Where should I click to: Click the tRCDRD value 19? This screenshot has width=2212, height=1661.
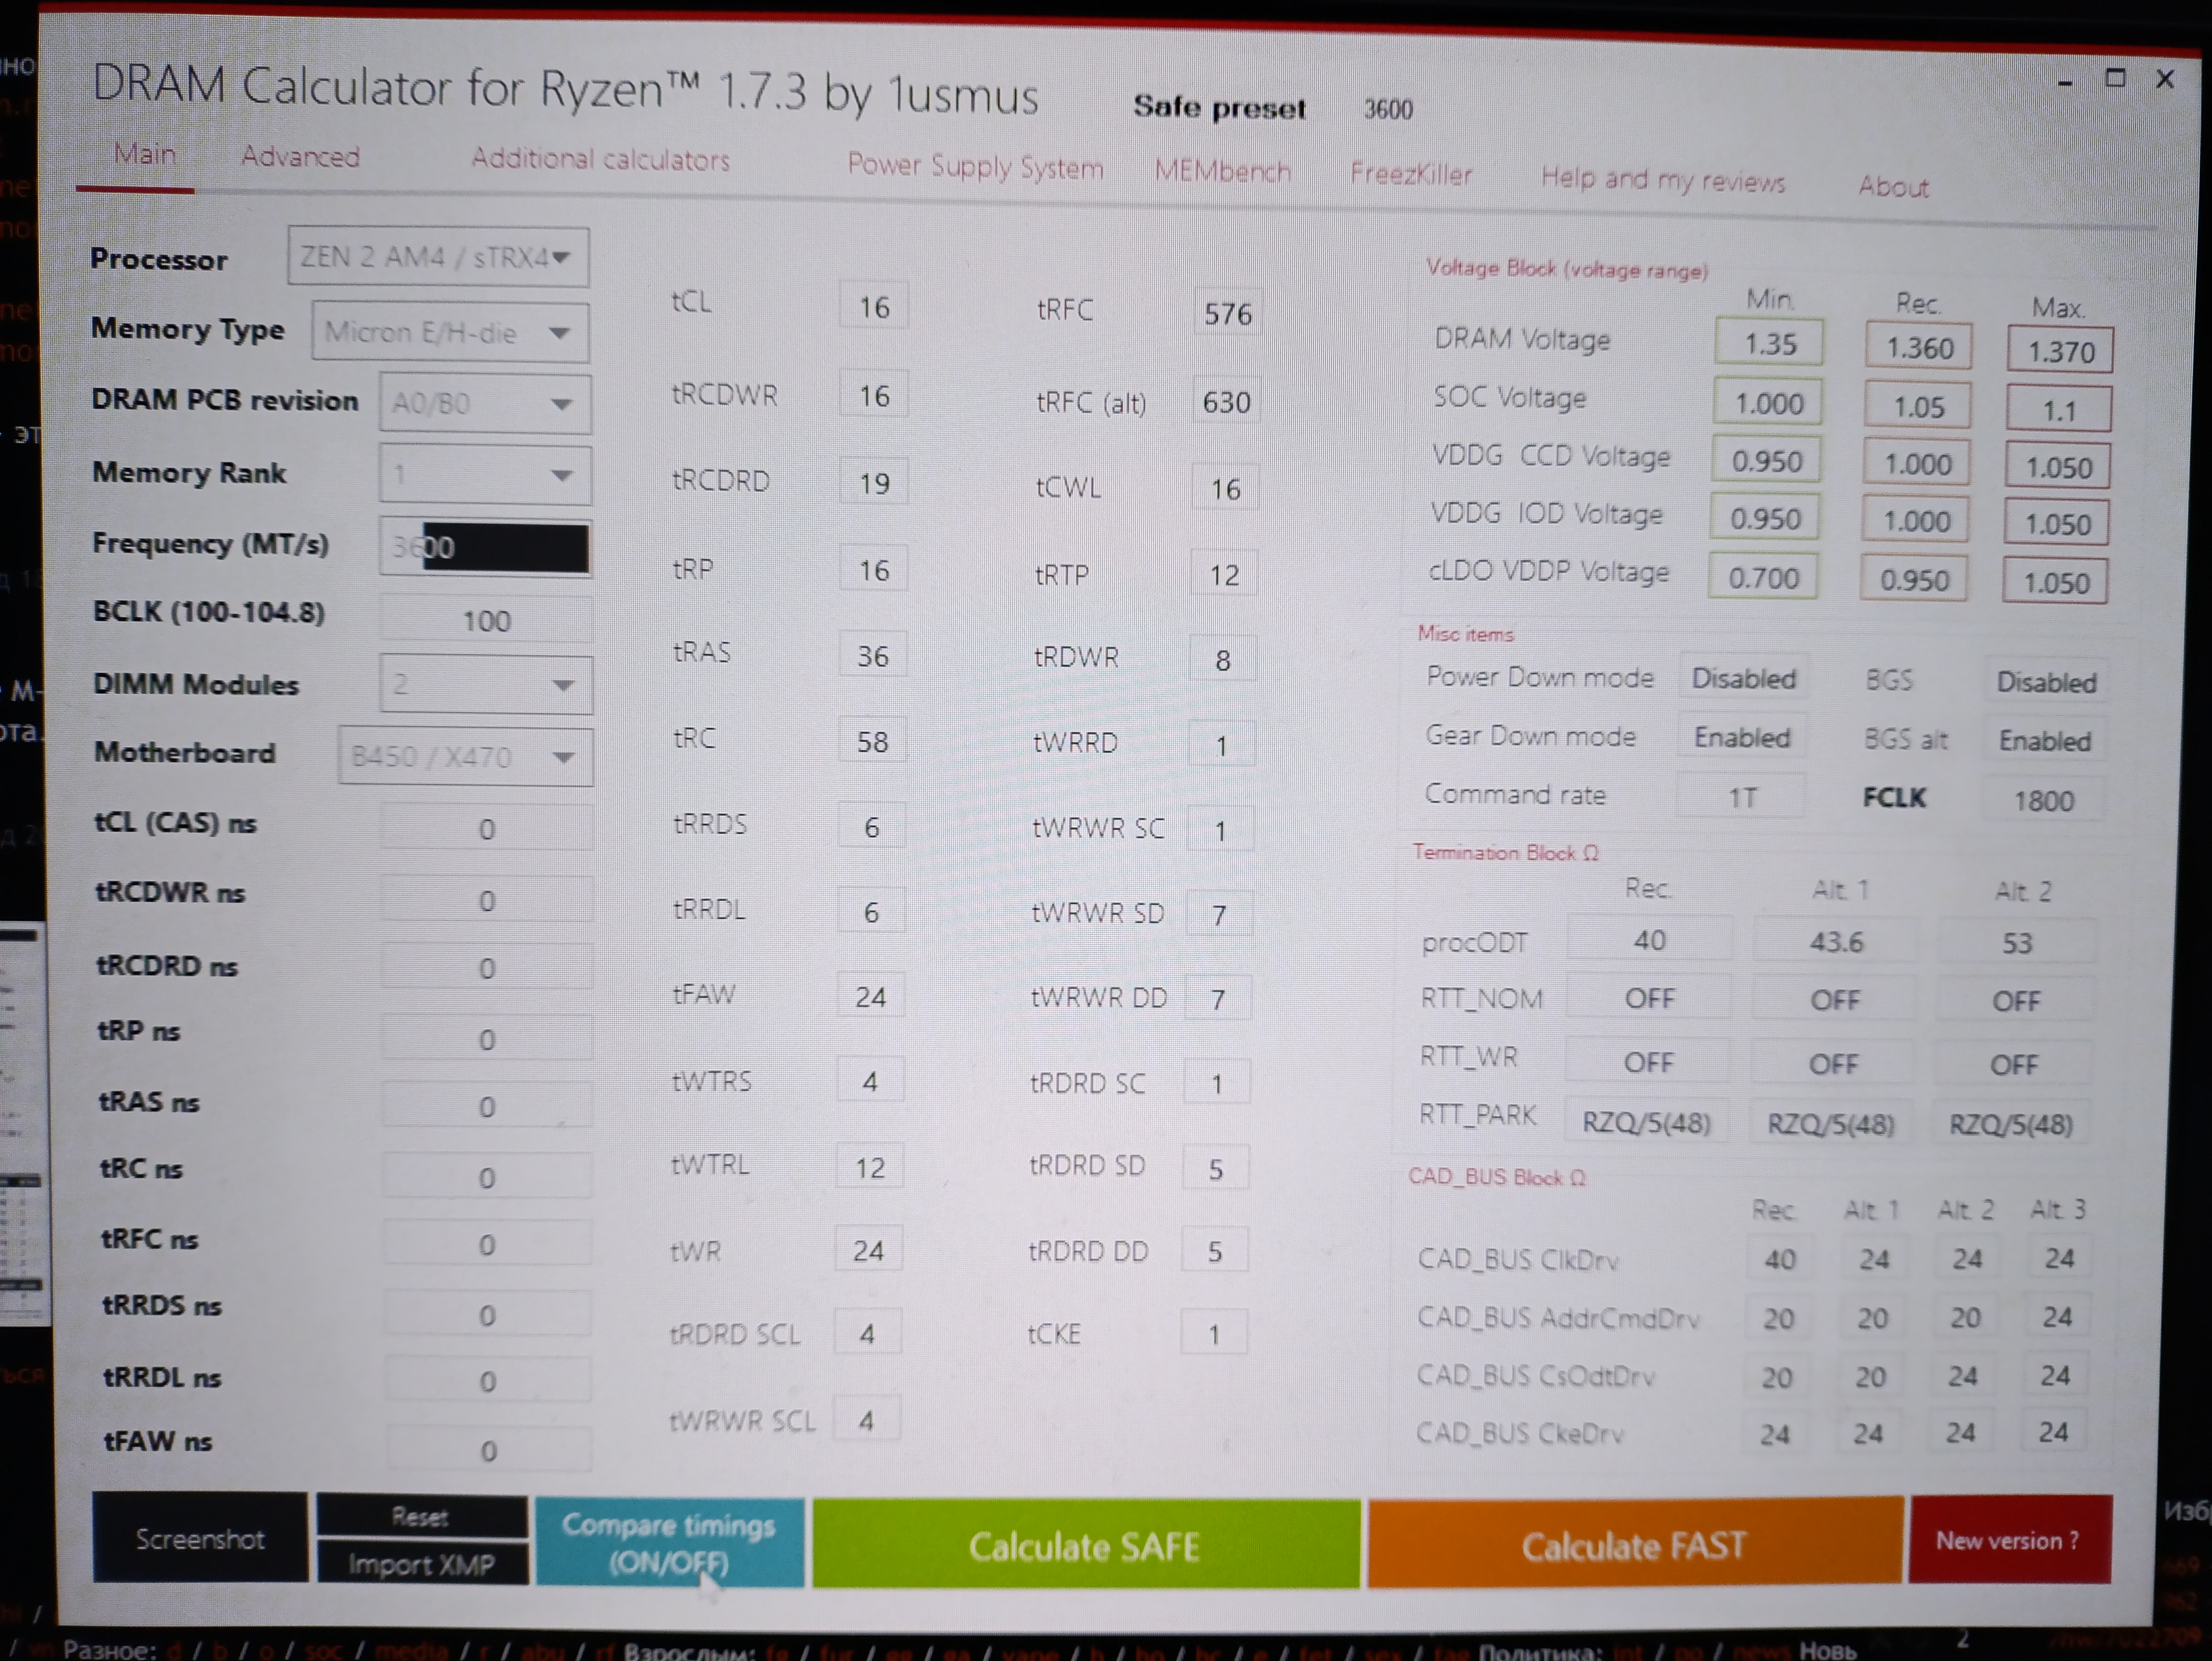(873, 483)
